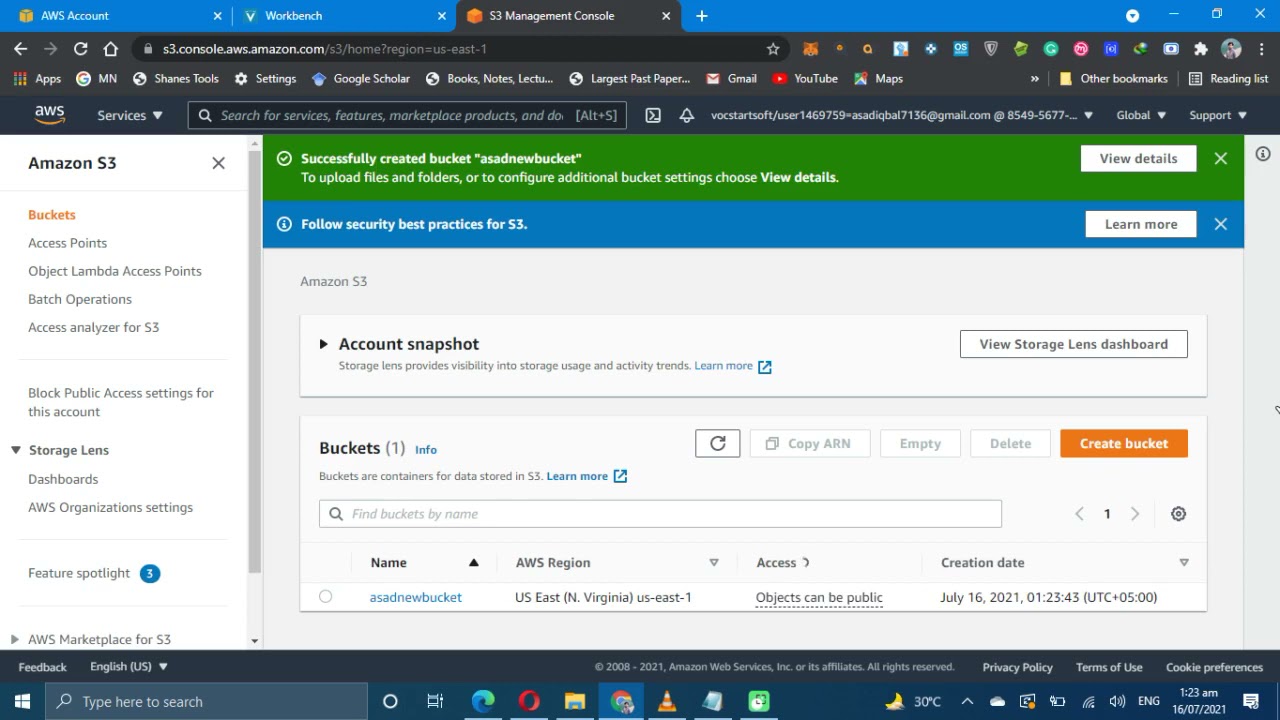Open Task View in the taskbar
Viewport: 1280px width, 720px height.
pos(435,701)
